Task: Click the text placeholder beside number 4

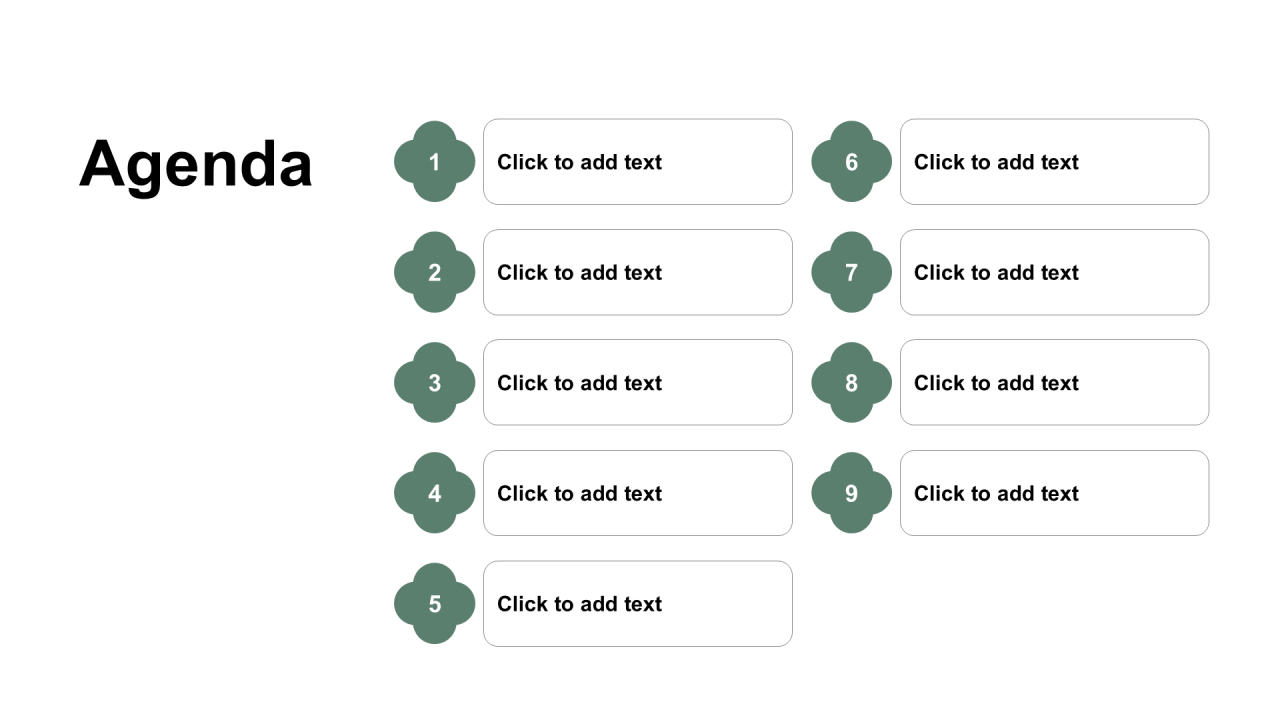Action: 638,493
